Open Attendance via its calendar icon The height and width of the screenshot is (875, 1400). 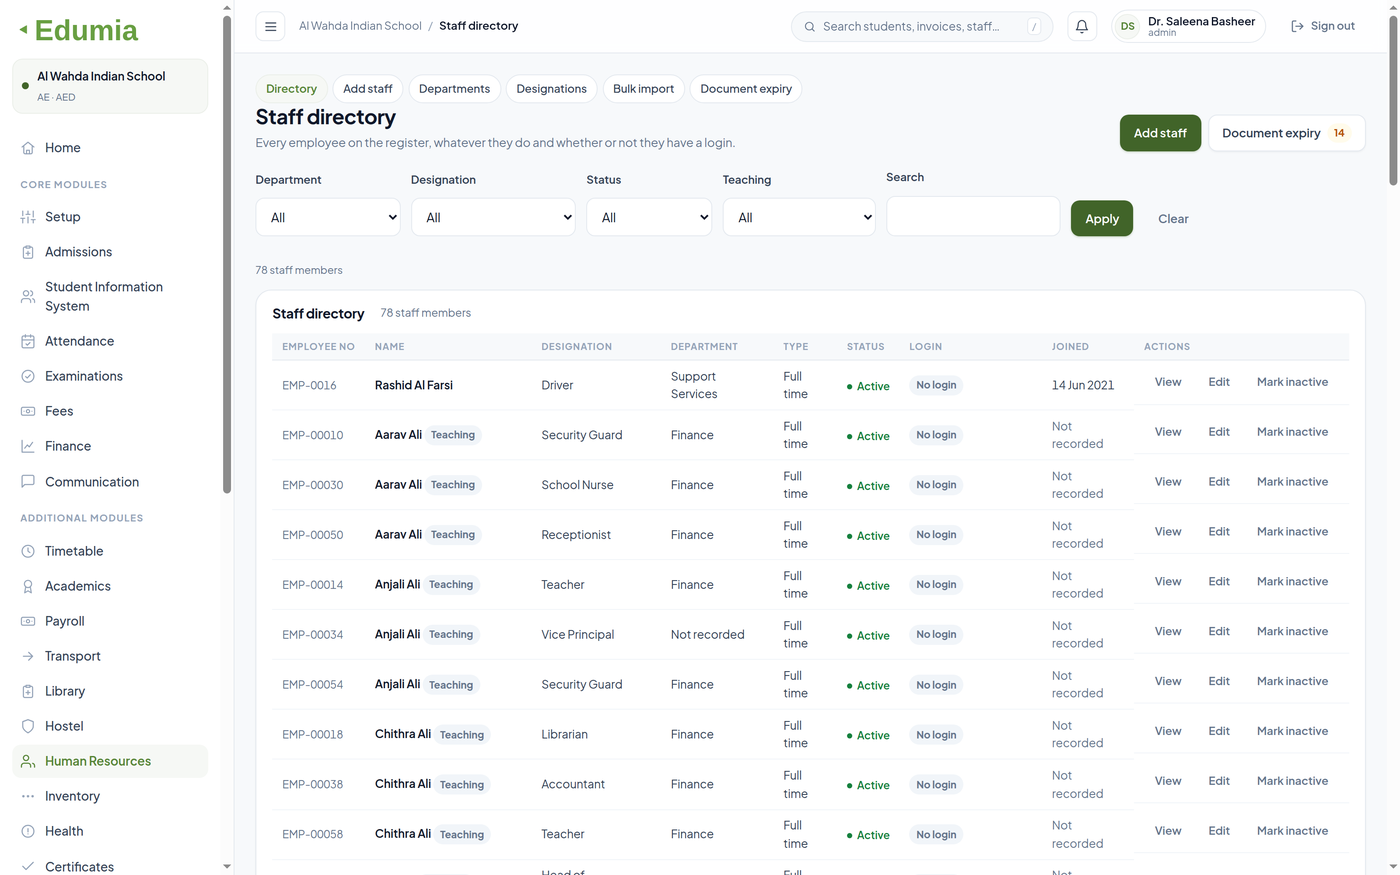[x=28, y=341]
